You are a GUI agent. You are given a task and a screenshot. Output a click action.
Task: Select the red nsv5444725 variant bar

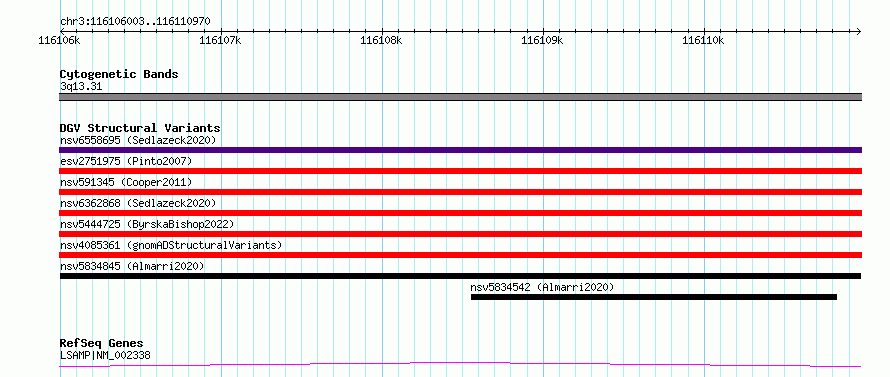point(460,234)
